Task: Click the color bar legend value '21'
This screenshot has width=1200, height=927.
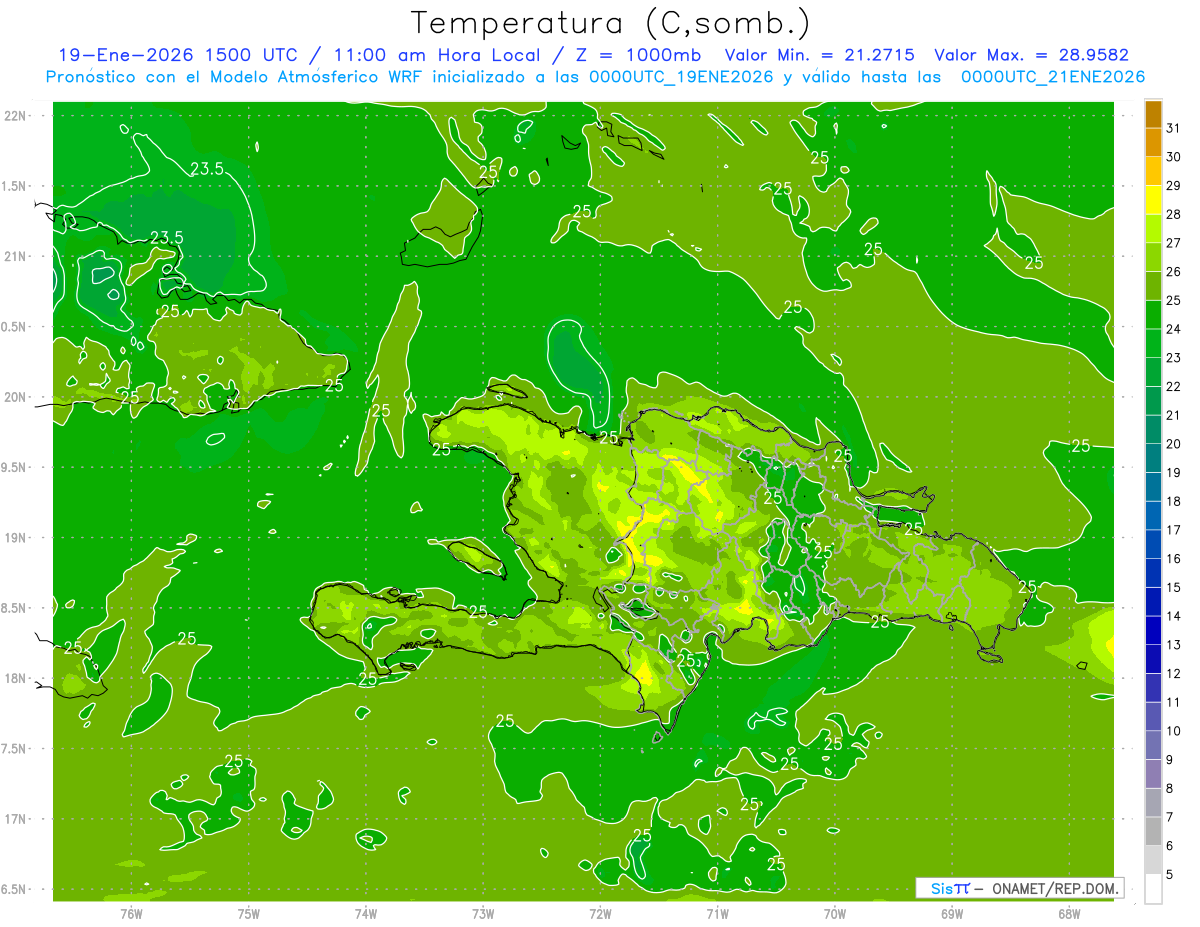Action: click(x=1174, y=415)
